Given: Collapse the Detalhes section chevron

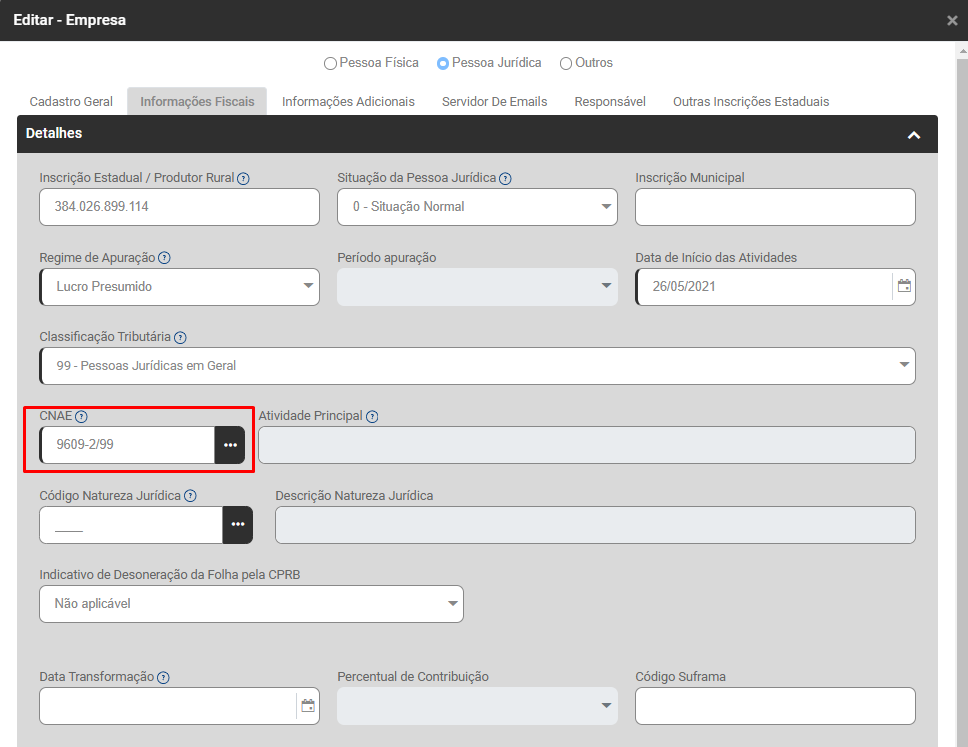Looking at the screenshot, I should pos(913,134).
